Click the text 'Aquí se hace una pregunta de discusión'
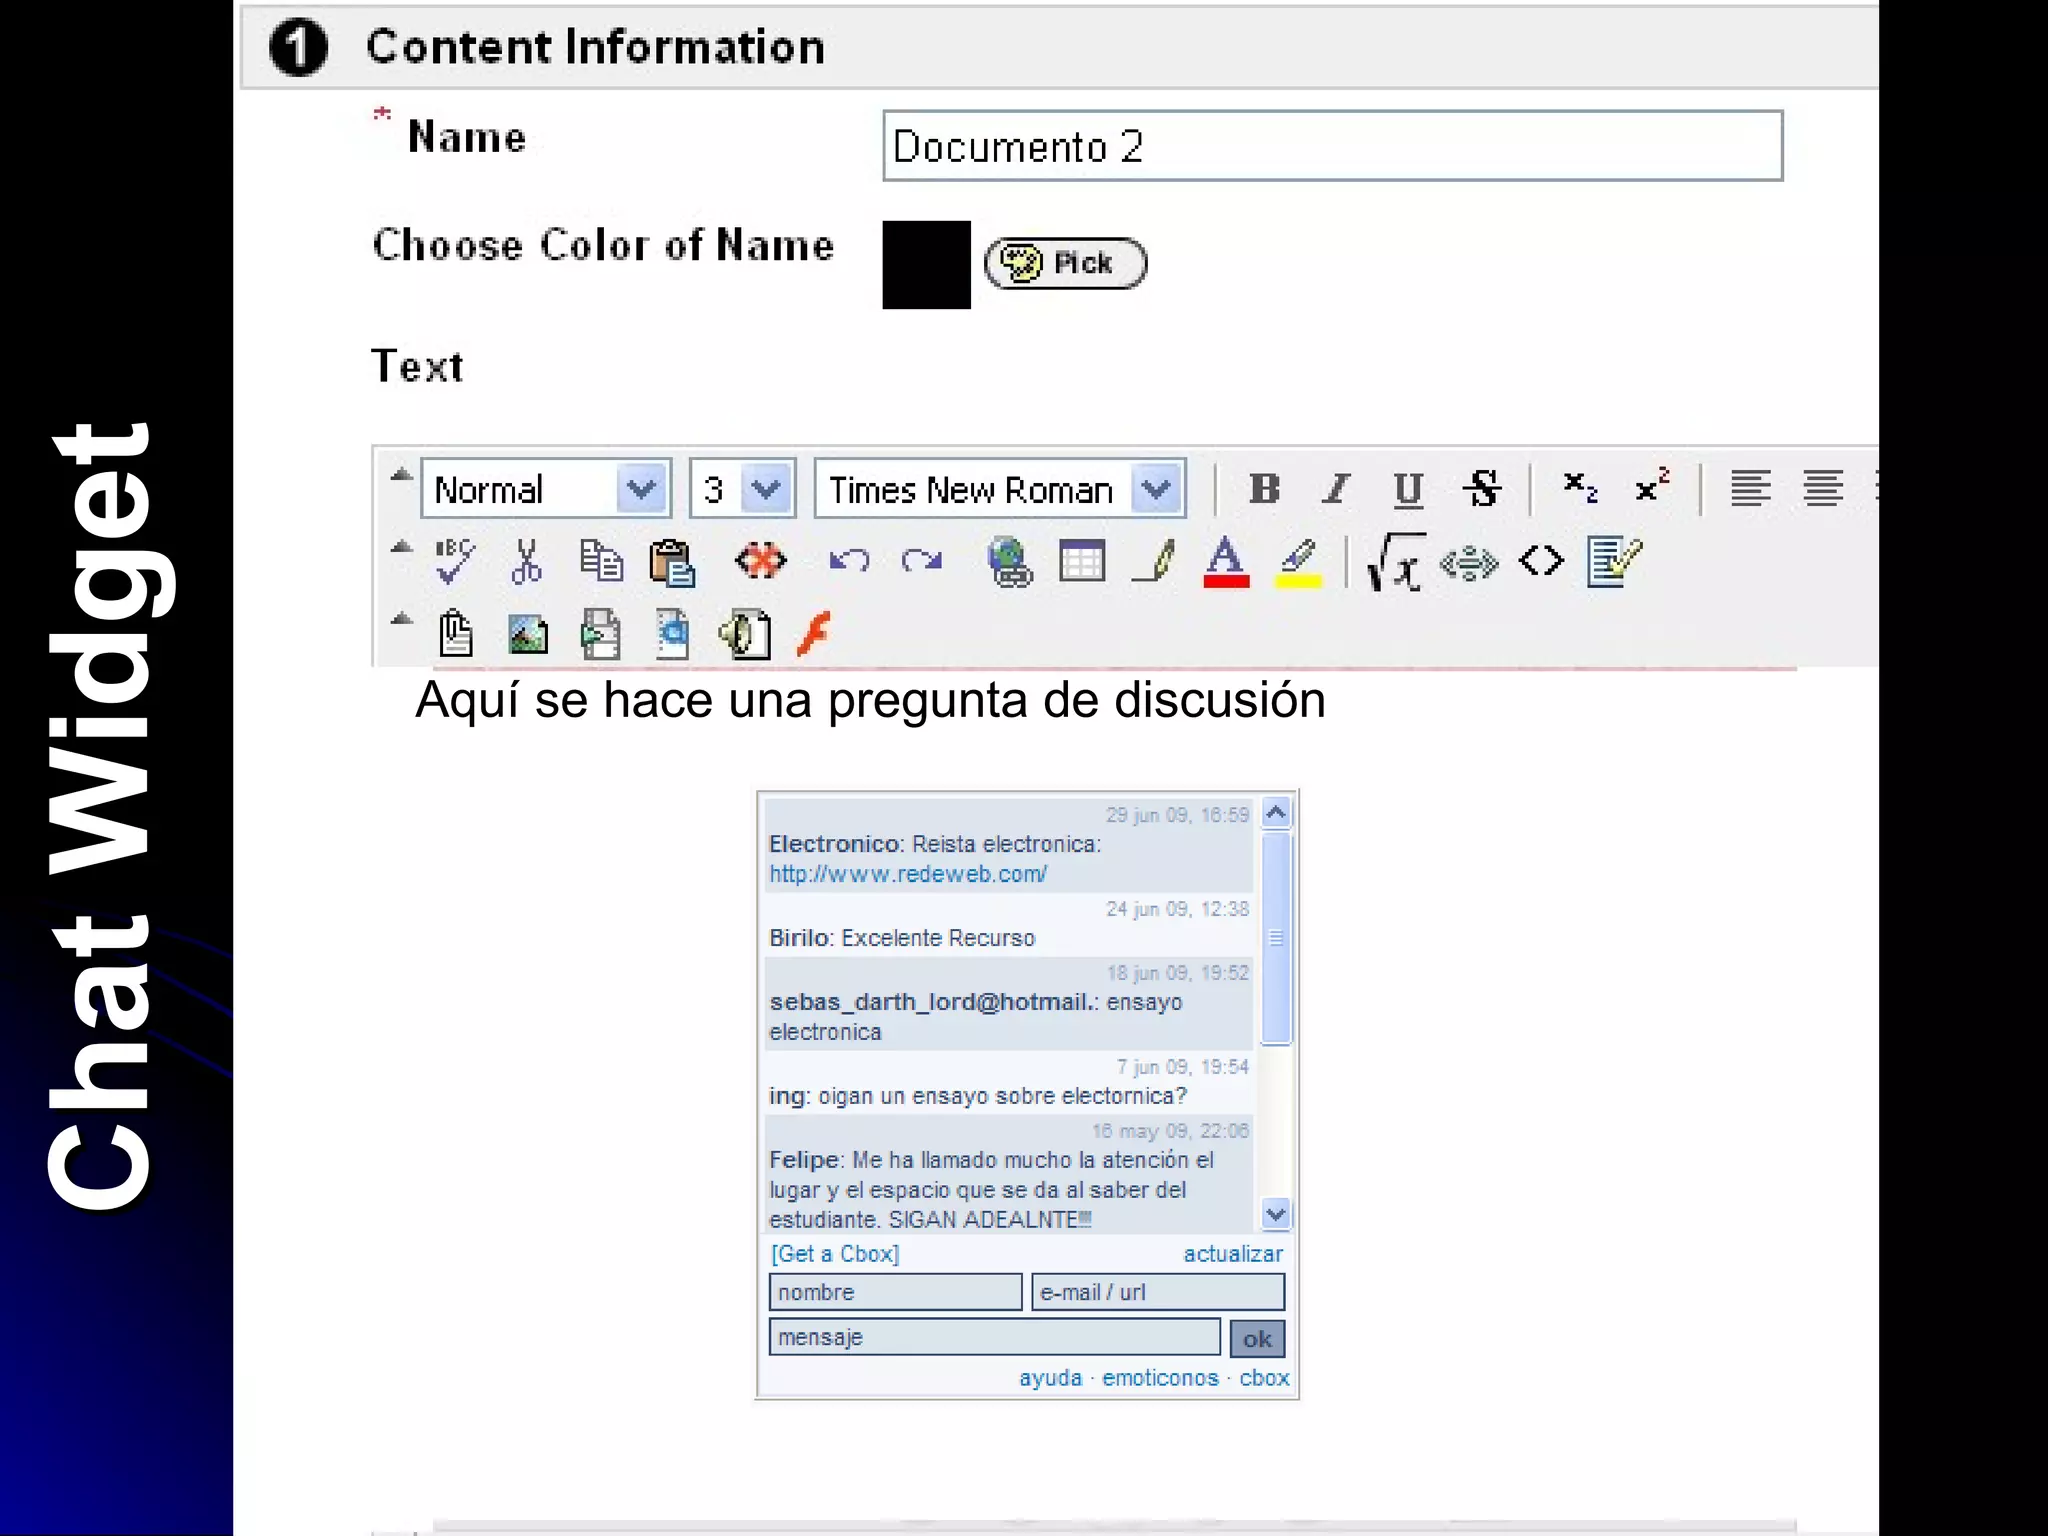Screen dimensions: 2048x1536 point(870,700)
